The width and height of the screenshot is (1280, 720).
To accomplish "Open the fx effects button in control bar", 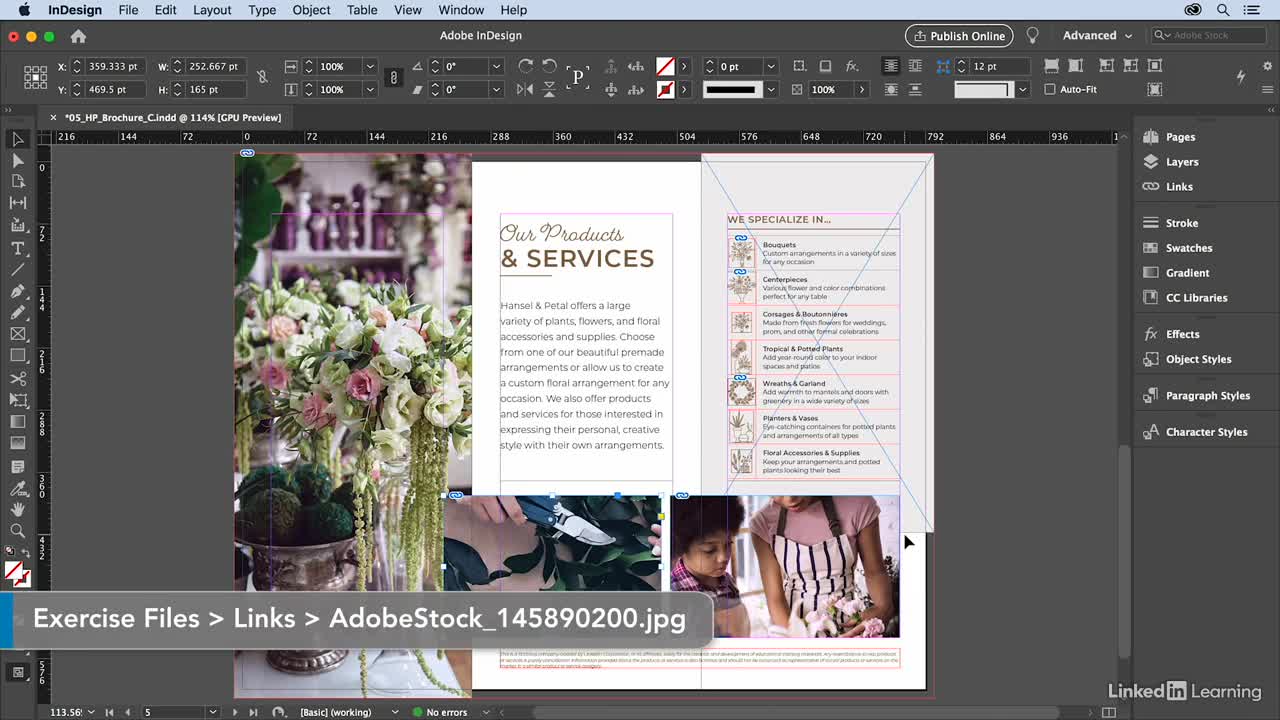I will (x=852, y=66).
